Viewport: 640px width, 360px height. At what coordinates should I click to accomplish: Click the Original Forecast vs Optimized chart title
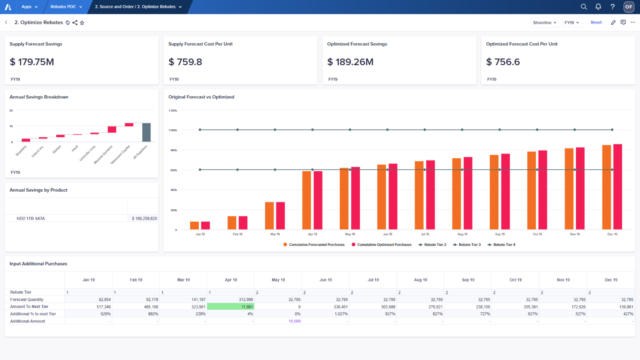click(201, 97)
